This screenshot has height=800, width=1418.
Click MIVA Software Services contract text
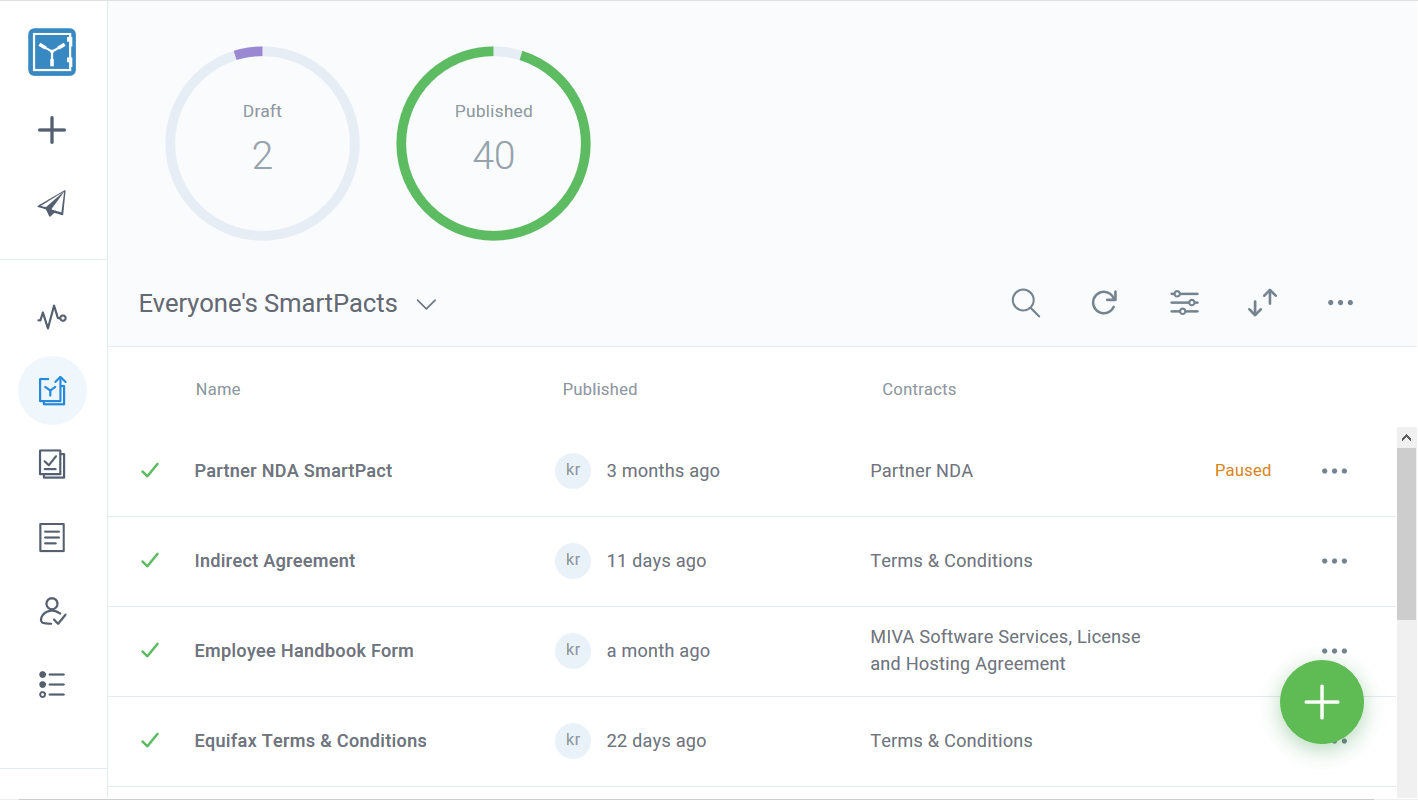[x=1005, y=650]
